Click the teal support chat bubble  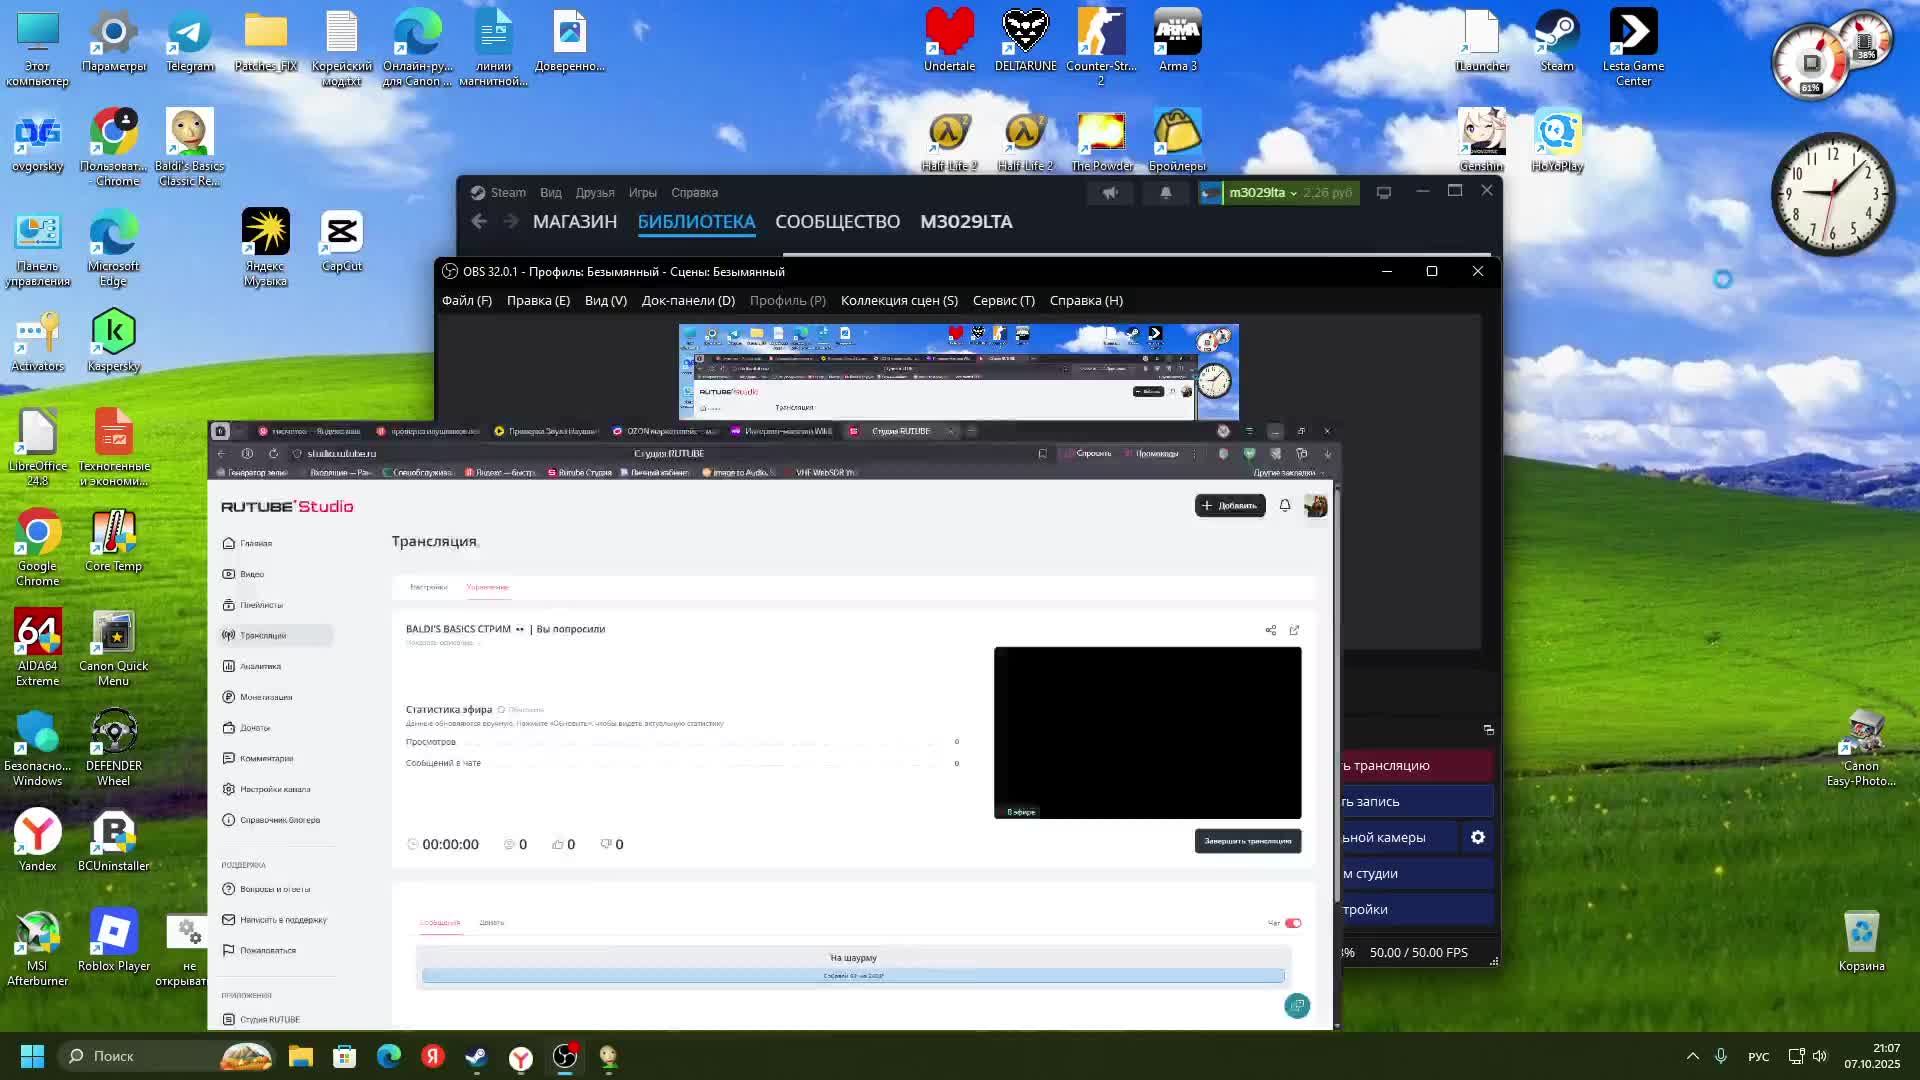(x=1297, y=1006)
